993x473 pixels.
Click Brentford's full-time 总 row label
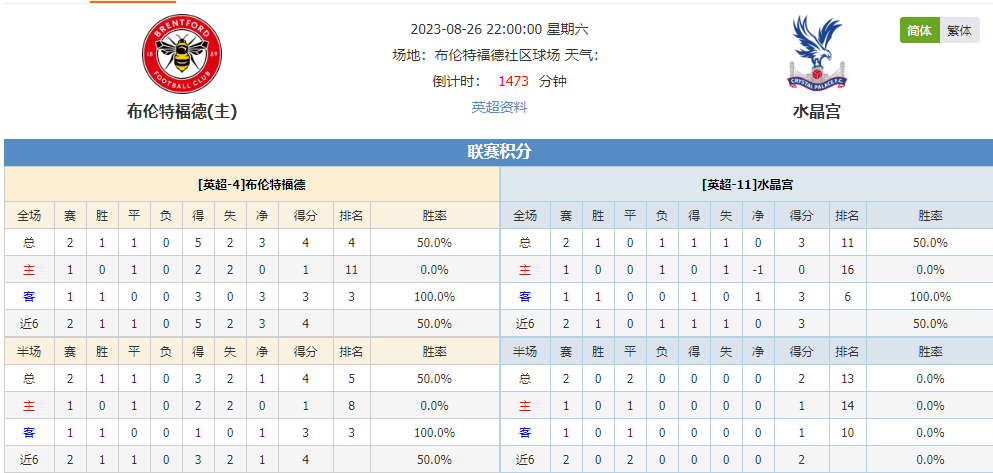pyautogui.click(x=29, y=243)
